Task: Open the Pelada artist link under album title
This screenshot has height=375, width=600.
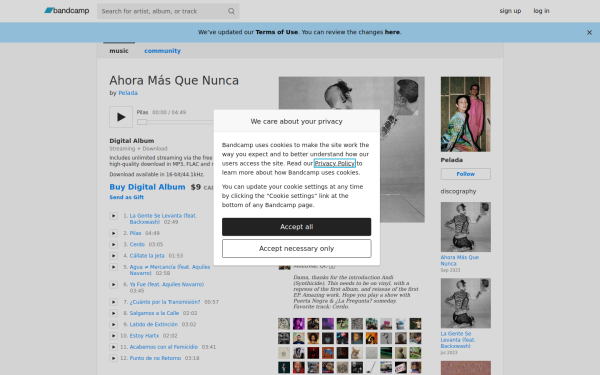Action: 128,93
